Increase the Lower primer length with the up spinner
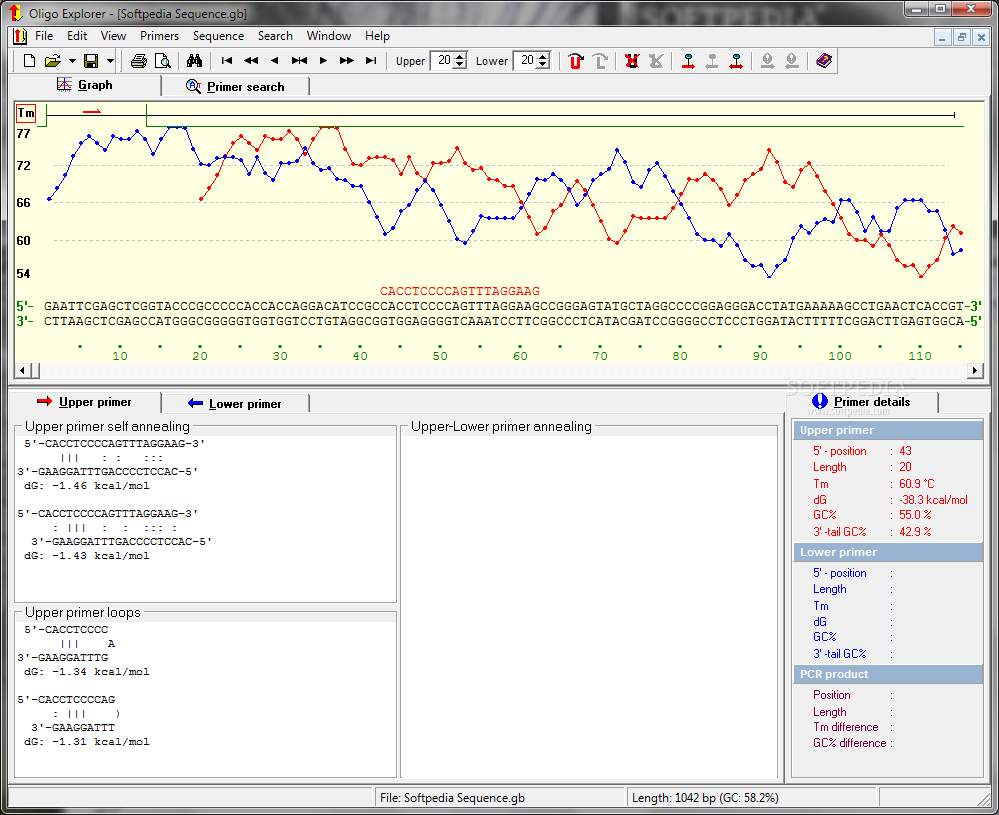The width and height of the screenshot is (999, 815). click(x=543, y=56)
